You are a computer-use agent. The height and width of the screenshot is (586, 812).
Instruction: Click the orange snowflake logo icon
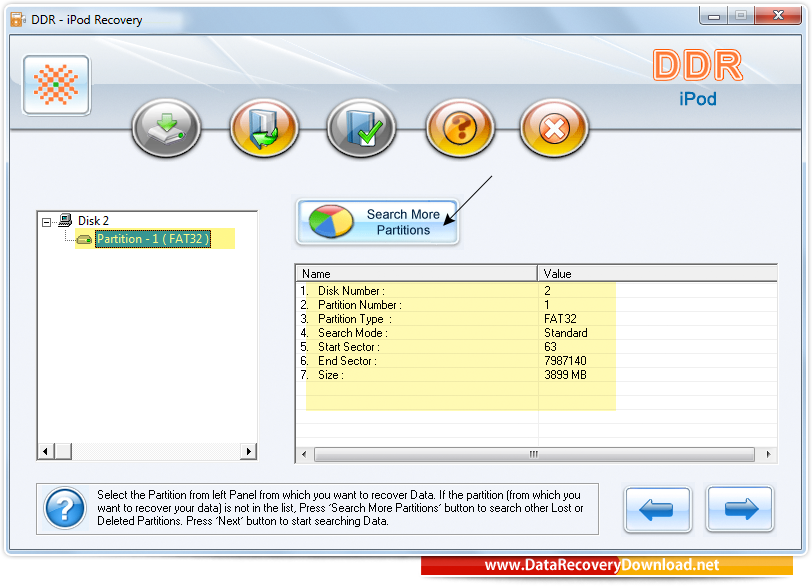(56, 85)
